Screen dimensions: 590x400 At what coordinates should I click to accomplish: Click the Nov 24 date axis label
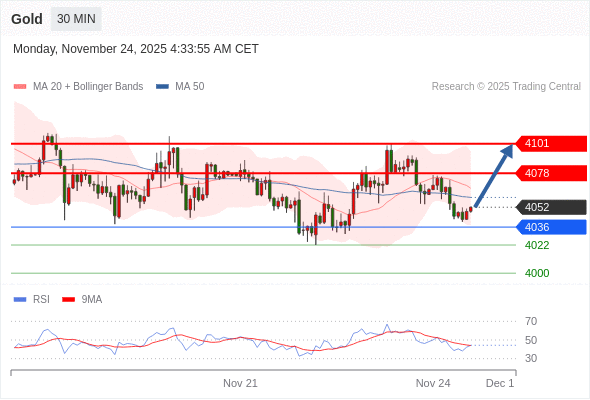click(433, 383)
